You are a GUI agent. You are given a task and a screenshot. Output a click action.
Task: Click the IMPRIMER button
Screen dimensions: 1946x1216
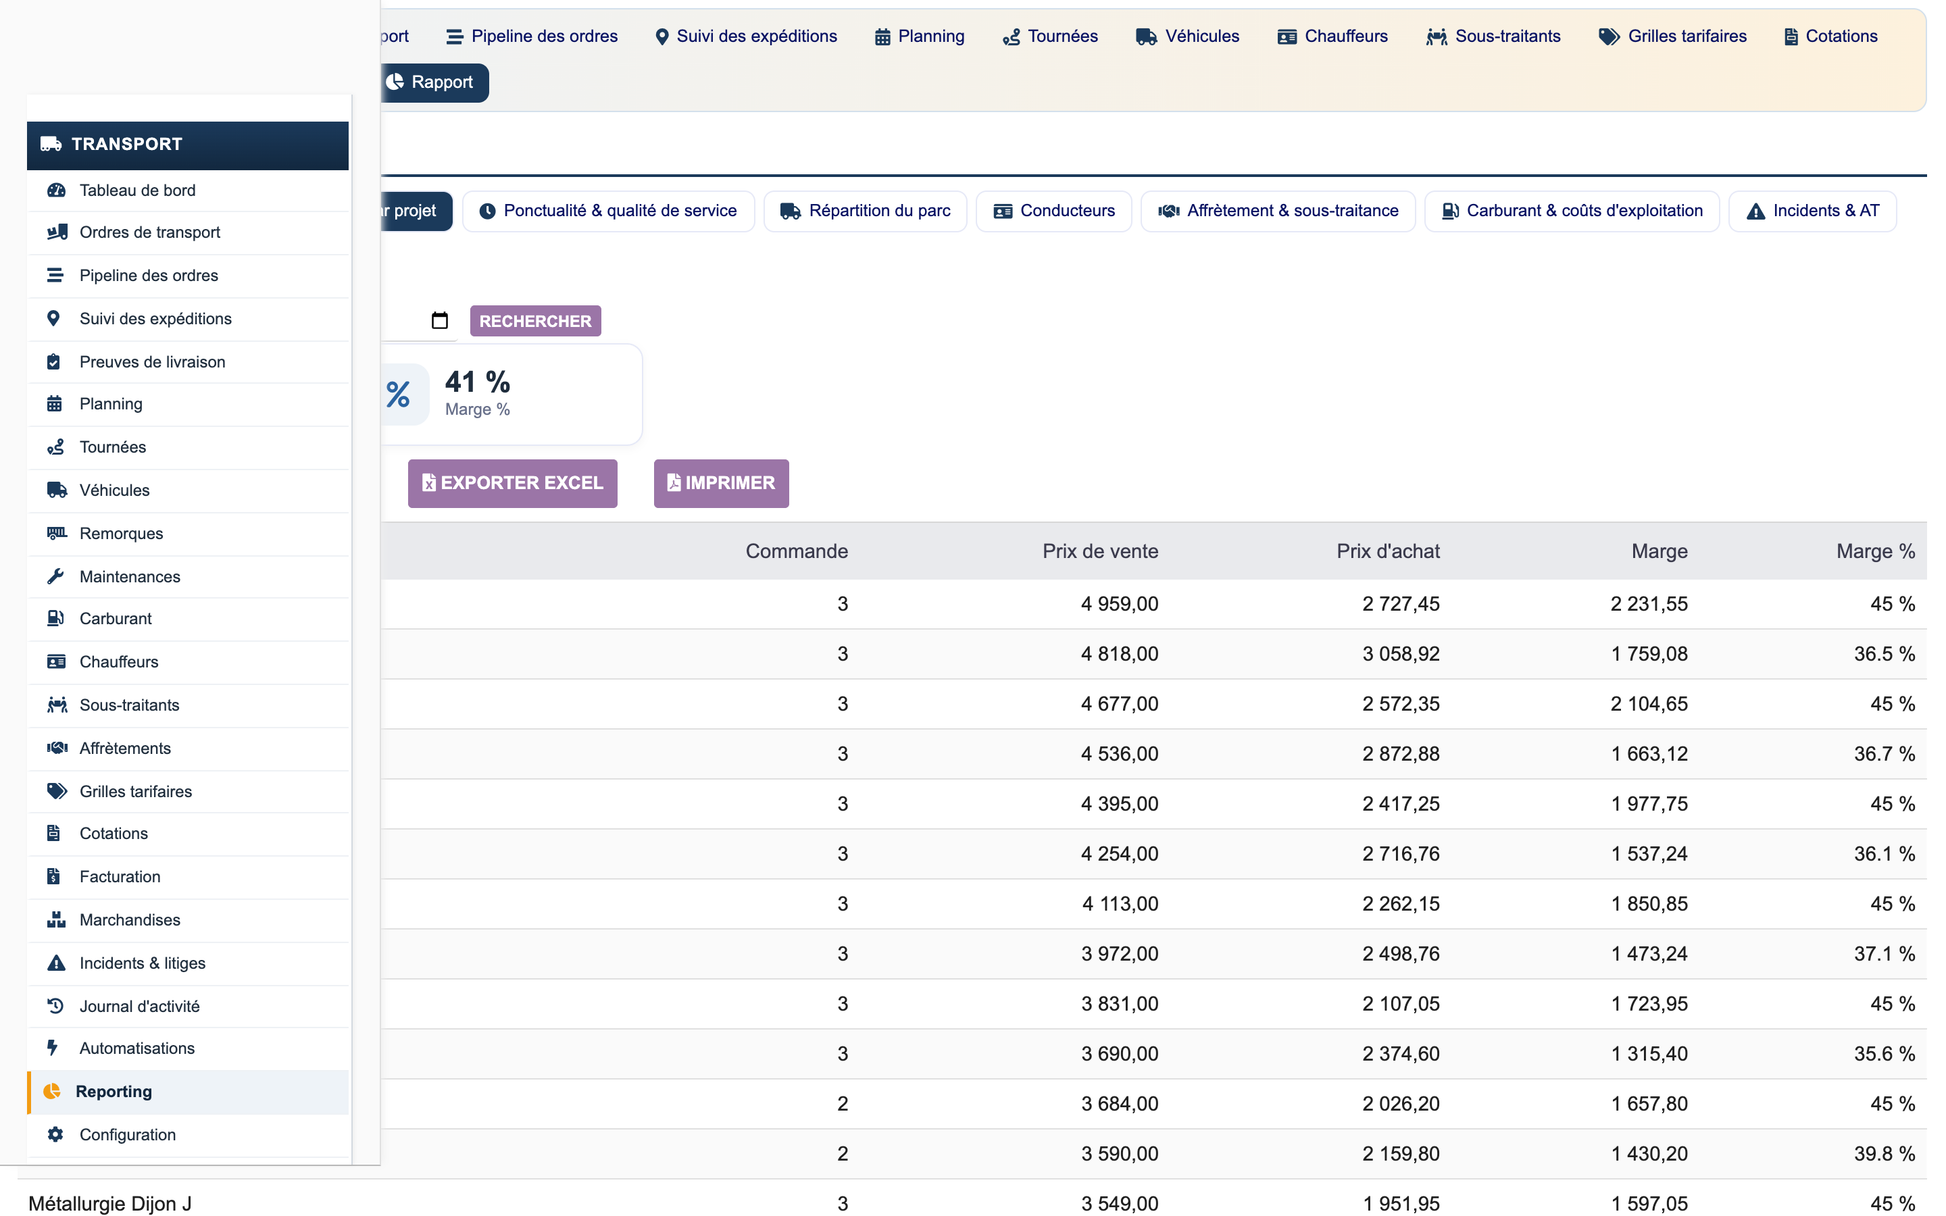pyautogui.click(x=721, y=483)
